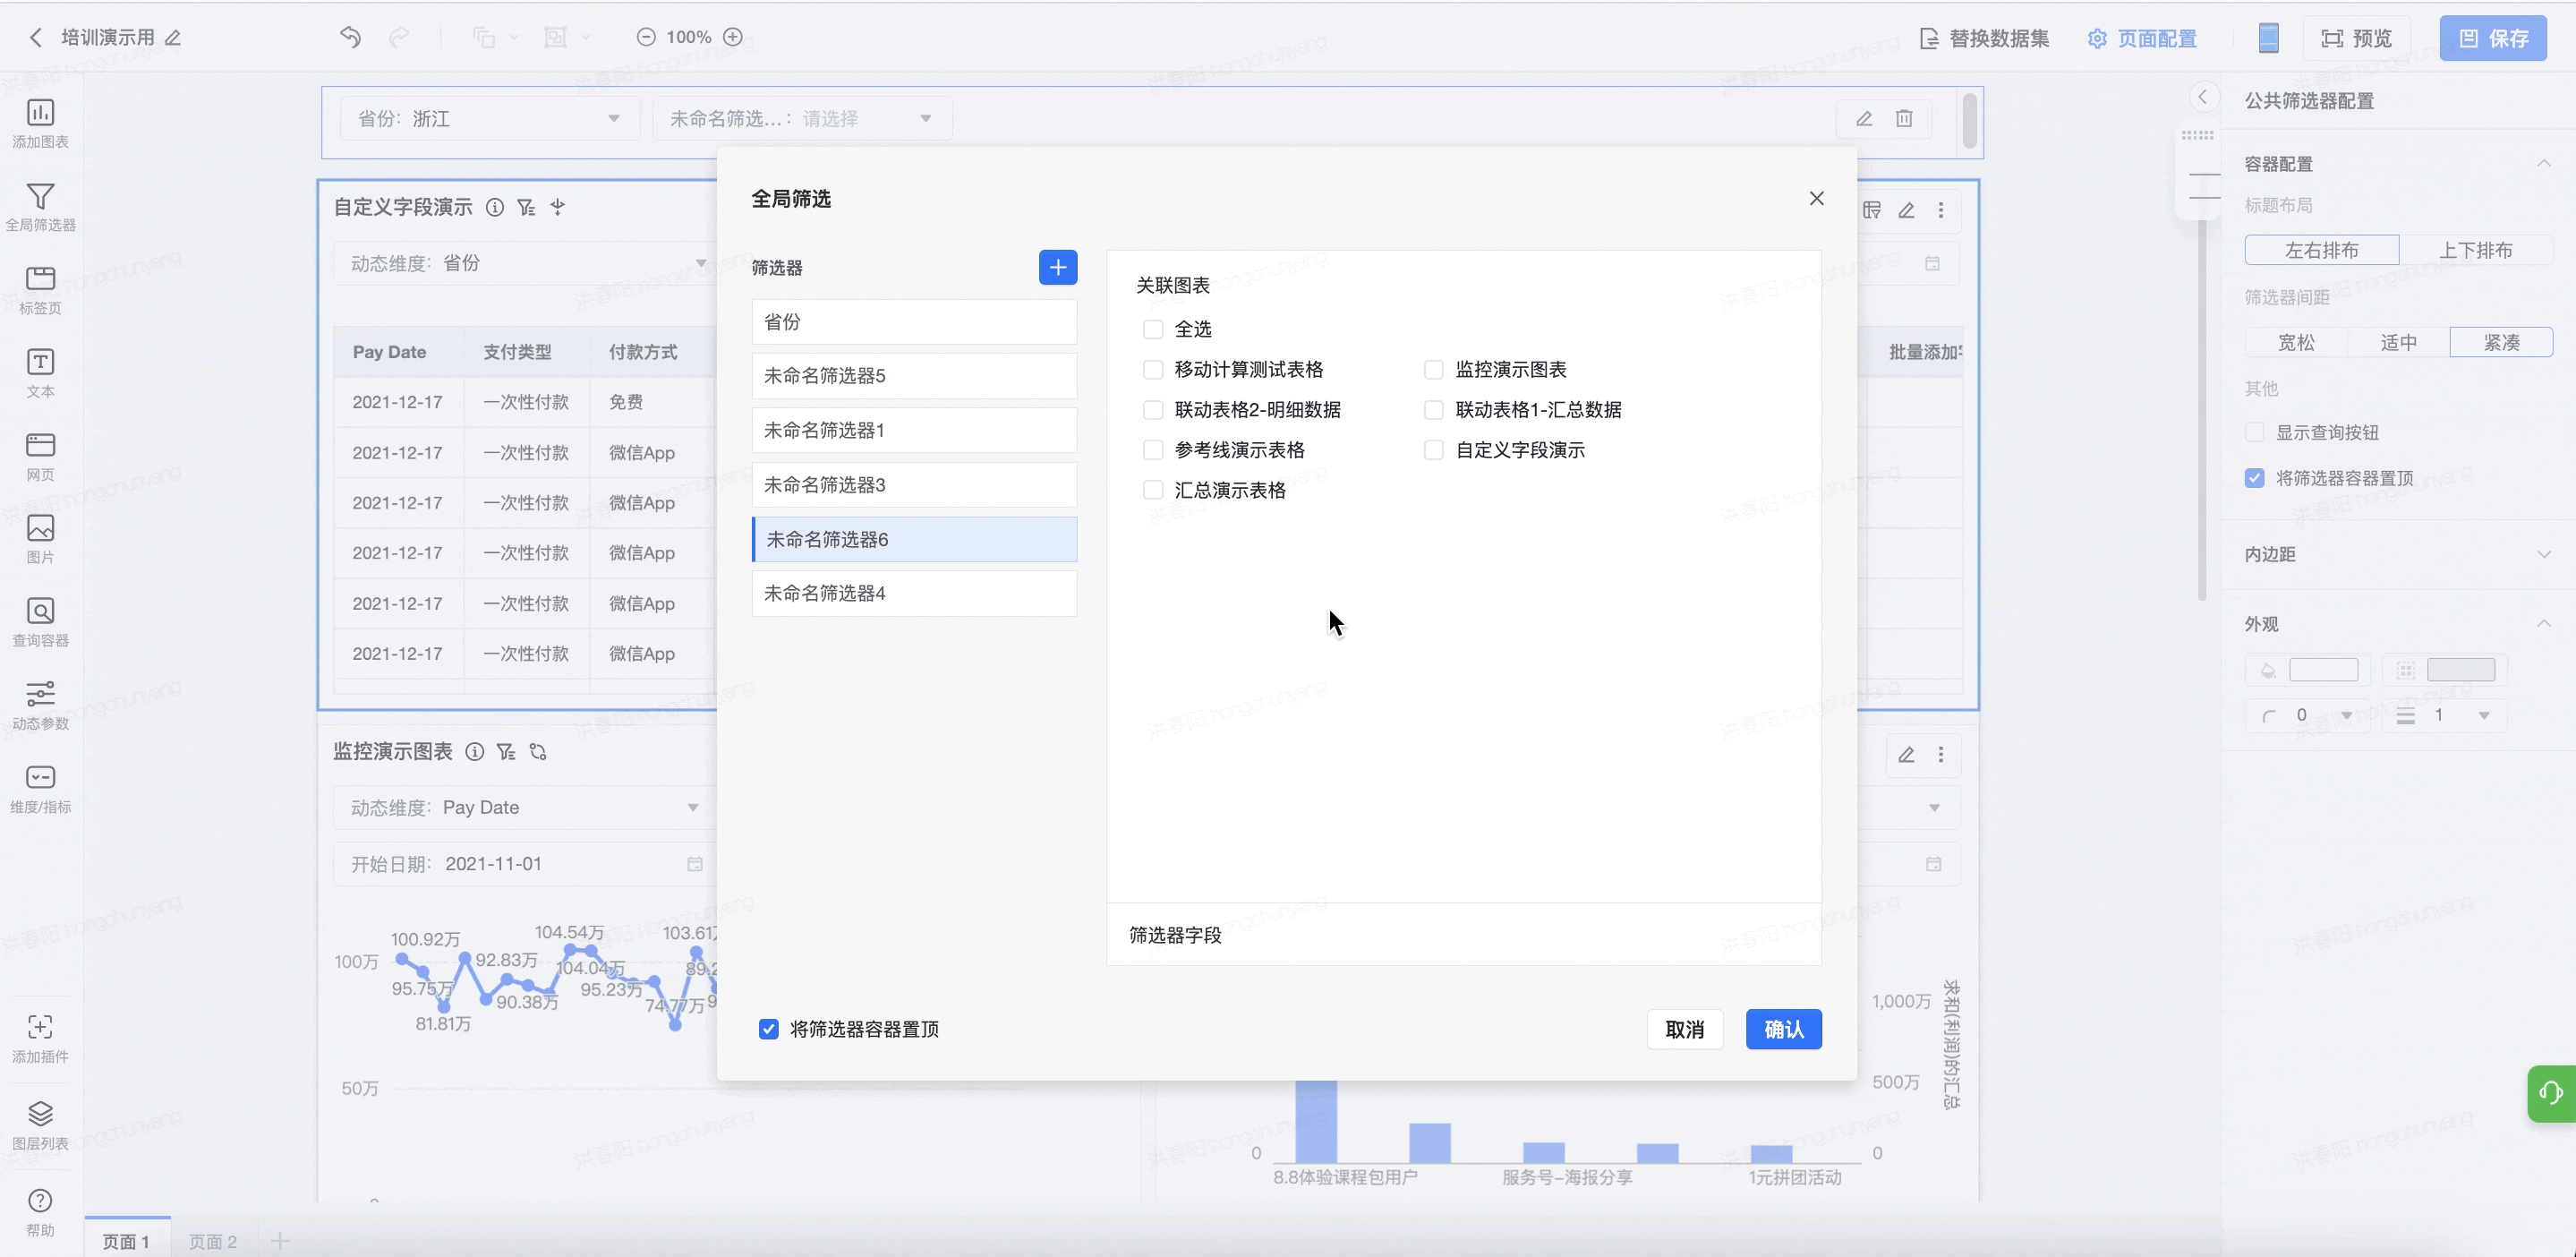Image resolution: width=2576 pixels, height=1257 pixels.
Task: Insert a 图片 image component
Action: point(40,540)
